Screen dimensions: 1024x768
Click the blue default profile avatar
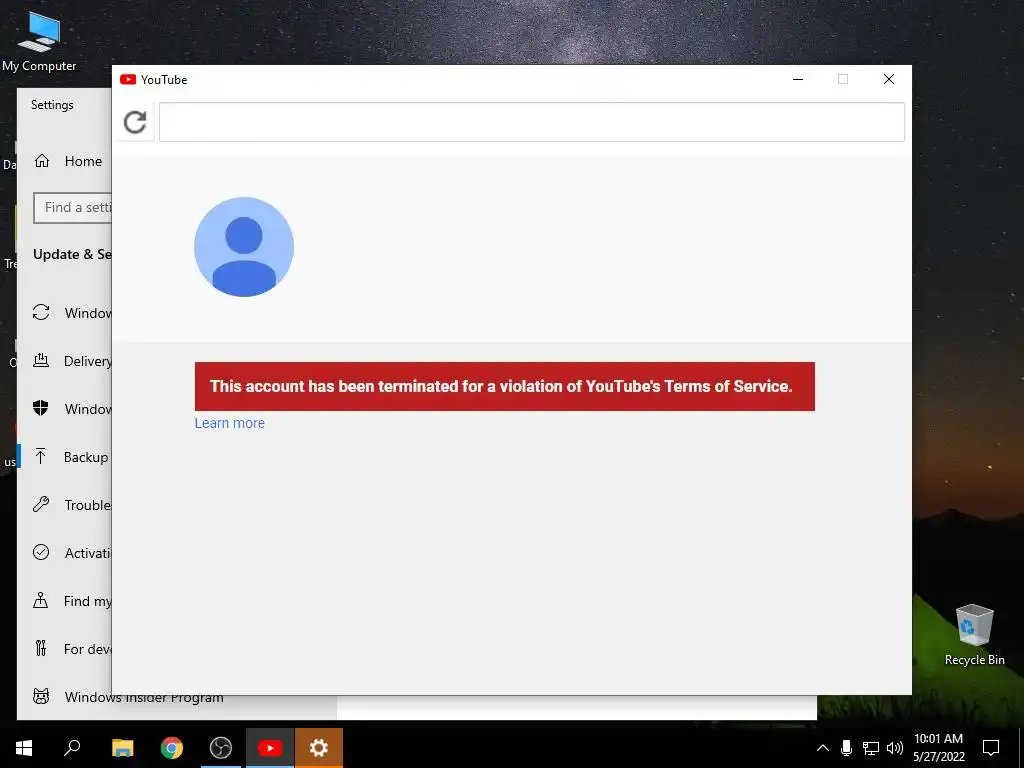244,247
